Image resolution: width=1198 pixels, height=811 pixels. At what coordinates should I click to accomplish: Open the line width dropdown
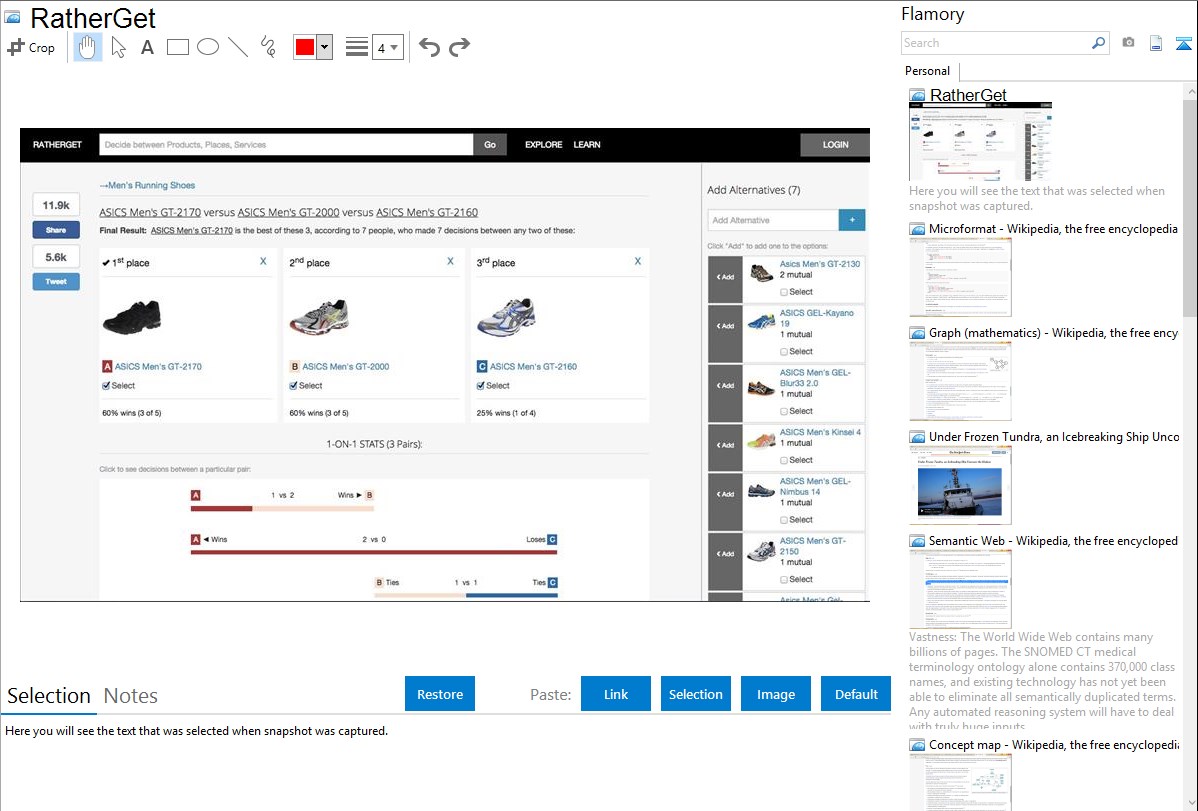388,47
